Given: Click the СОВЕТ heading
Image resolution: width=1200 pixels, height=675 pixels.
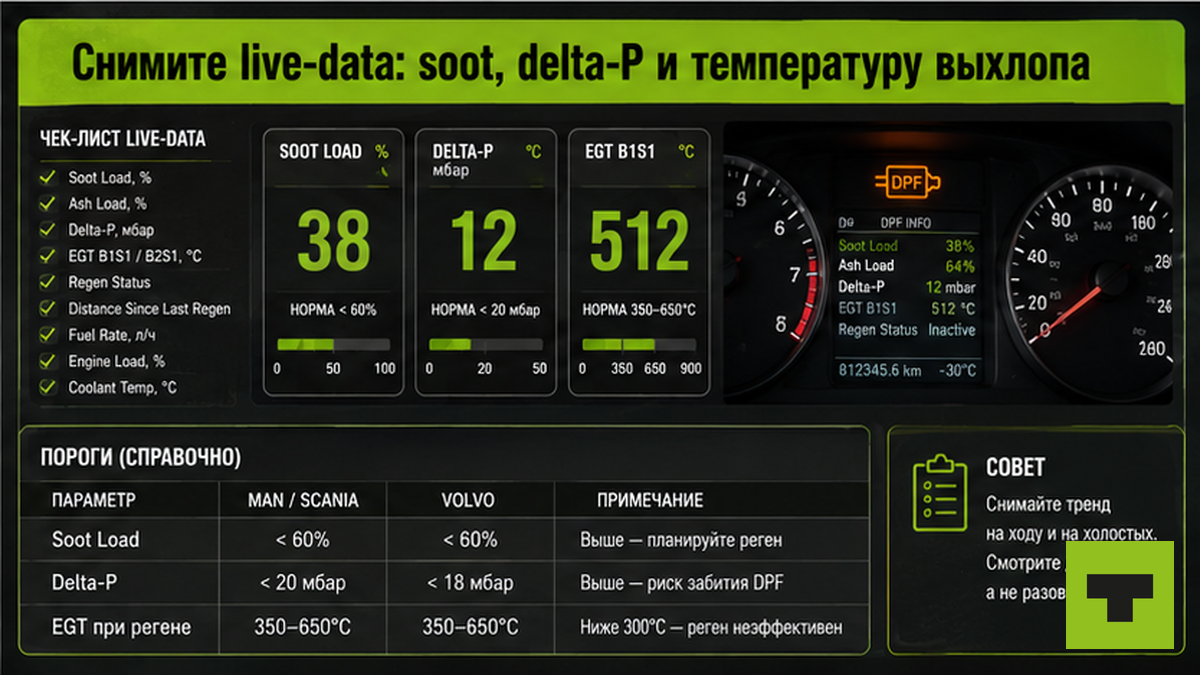Looking at the screenshot, I should coord(1015,467).
